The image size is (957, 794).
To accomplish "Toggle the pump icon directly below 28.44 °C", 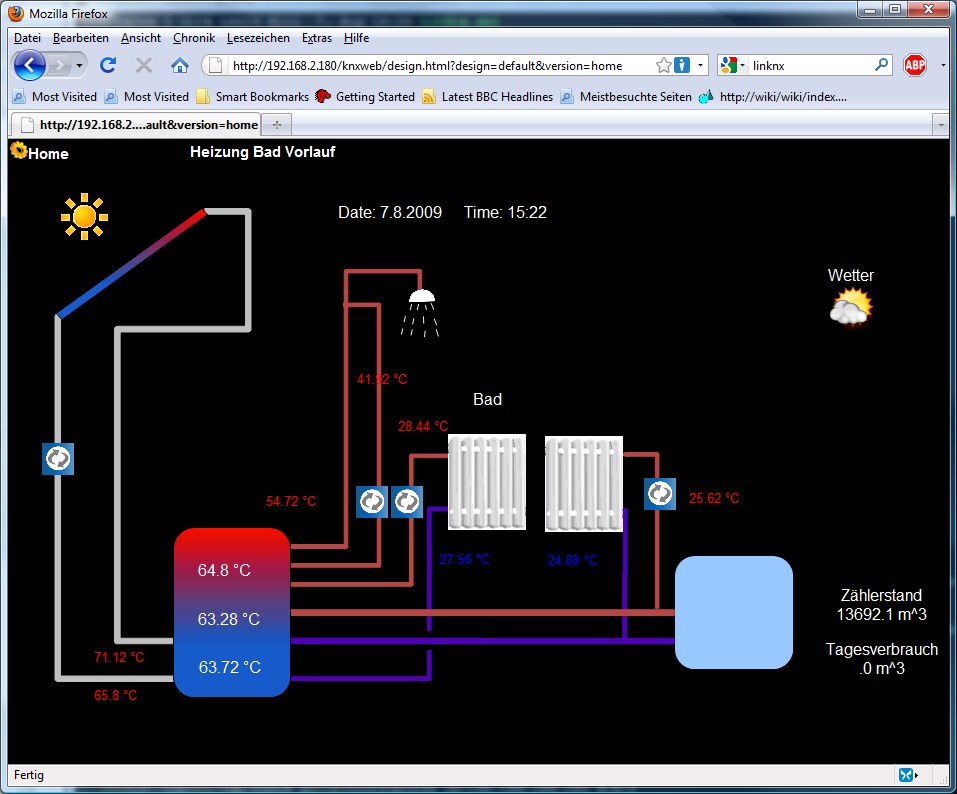I will pyautogui.click(x=407, y=501).
